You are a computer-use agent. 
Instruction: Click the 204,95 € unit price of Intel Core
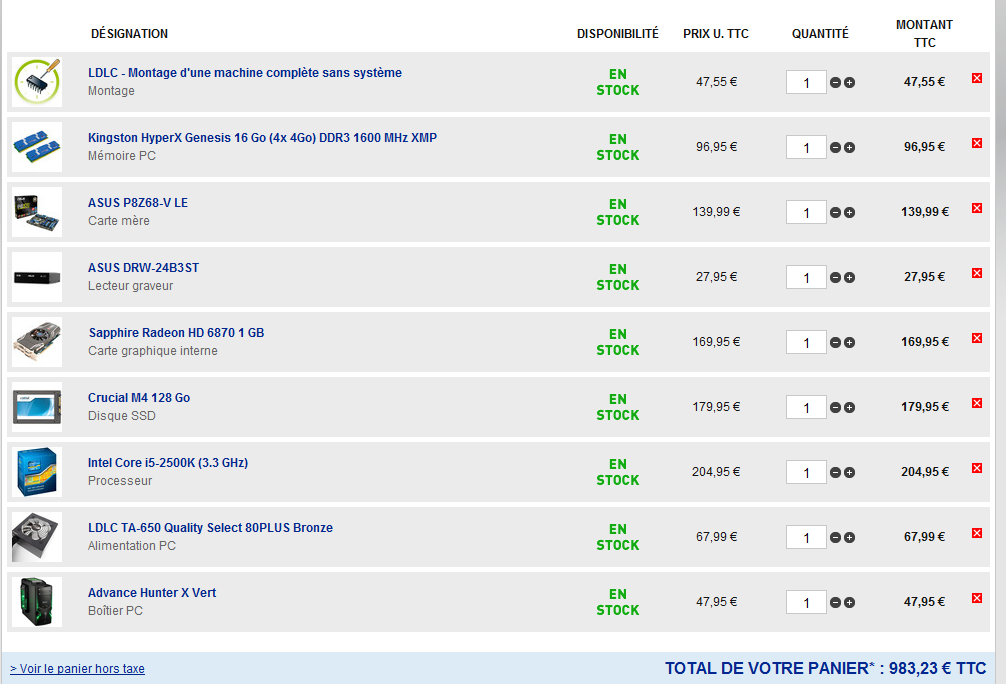(x=716, y=472)
